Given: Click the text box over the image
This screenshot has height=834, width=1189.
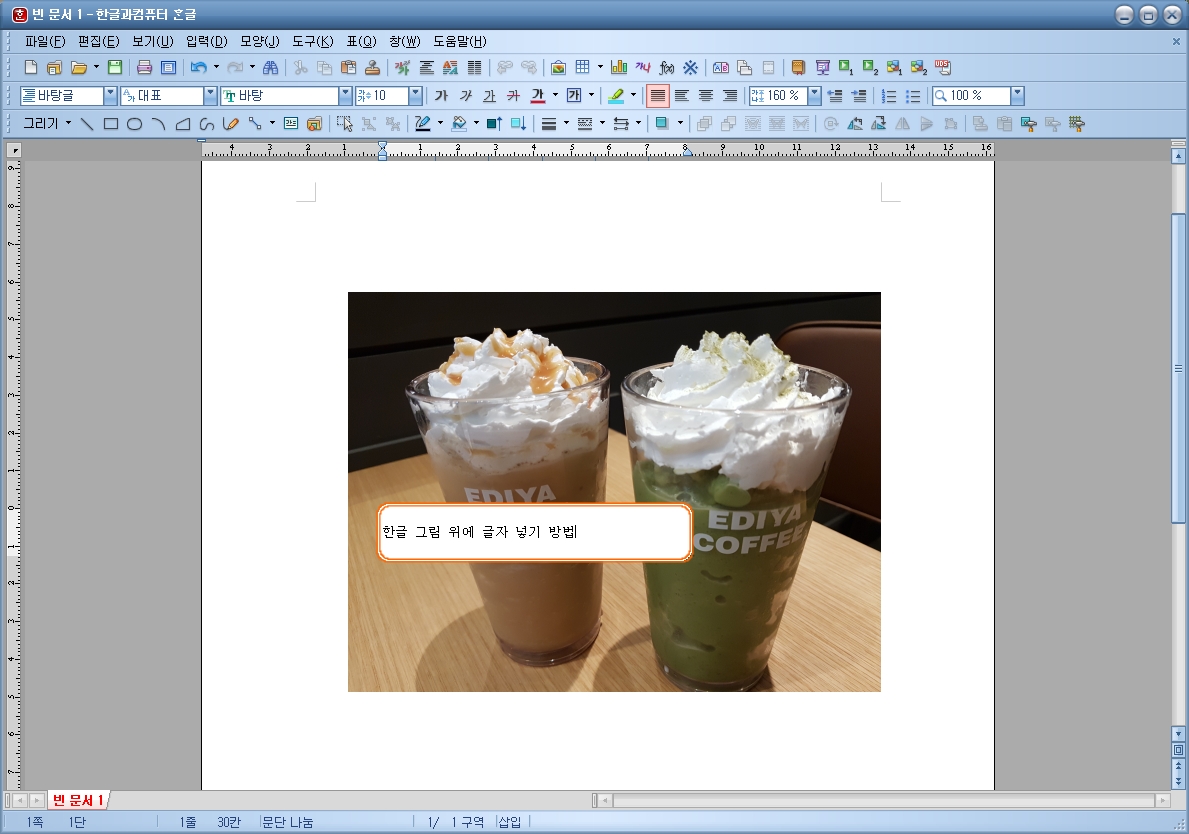Looking at the screenshot, I should (x=535, y=532).
